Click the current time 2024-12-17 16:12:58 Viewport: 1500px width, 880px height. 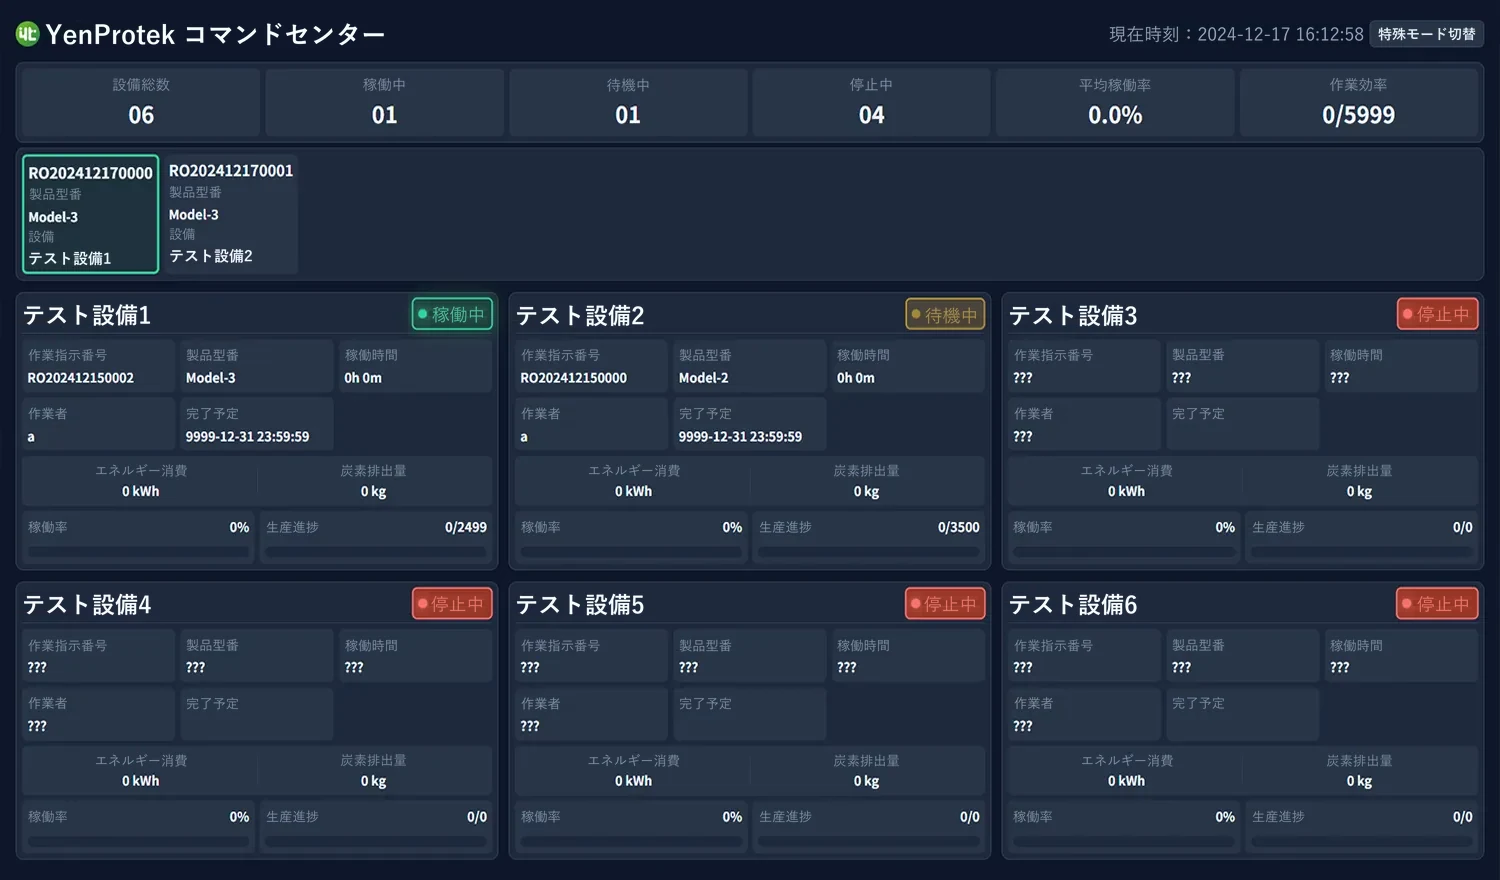coord(1280,34)
